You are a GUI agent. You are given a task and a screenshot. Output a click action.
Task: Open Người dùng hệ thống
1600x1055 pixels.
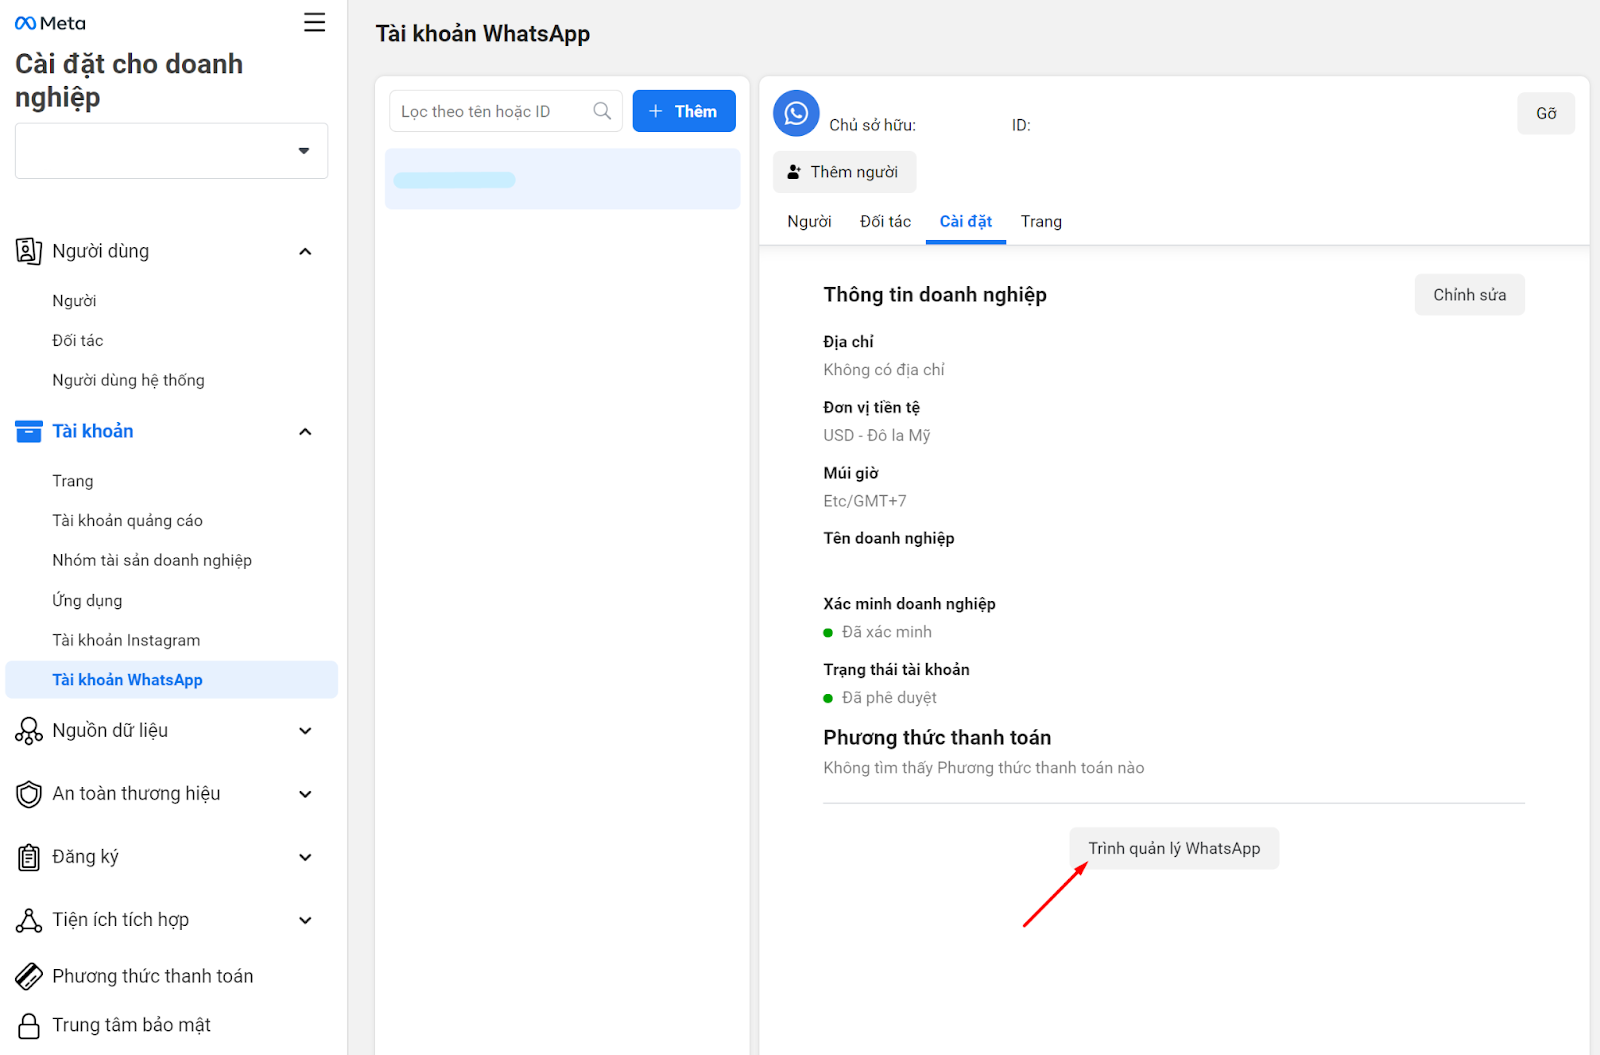[128, 380]
